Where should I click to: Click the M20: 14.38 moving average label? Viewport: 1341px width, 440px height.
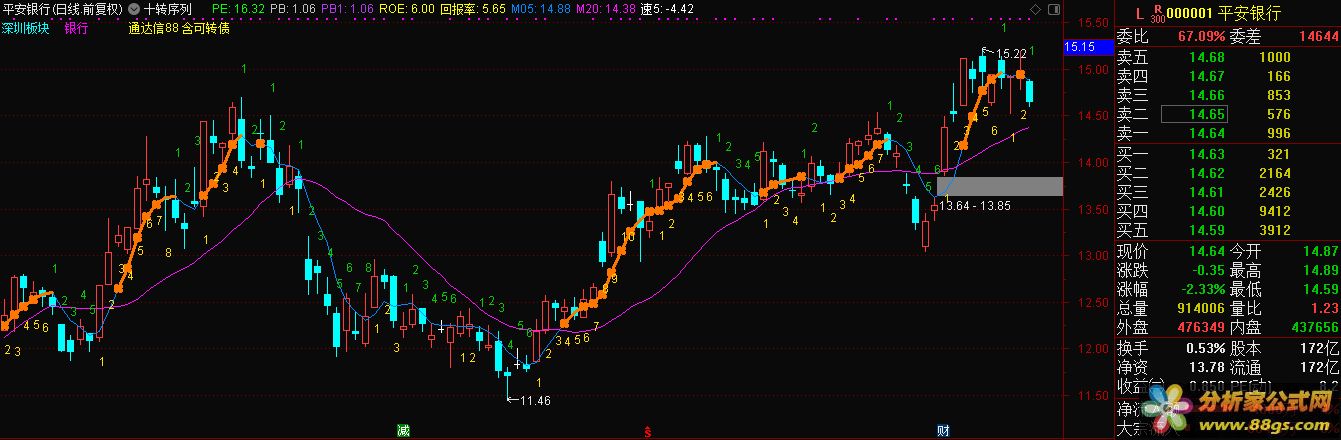pyautogui.click(x=607, y=8)
